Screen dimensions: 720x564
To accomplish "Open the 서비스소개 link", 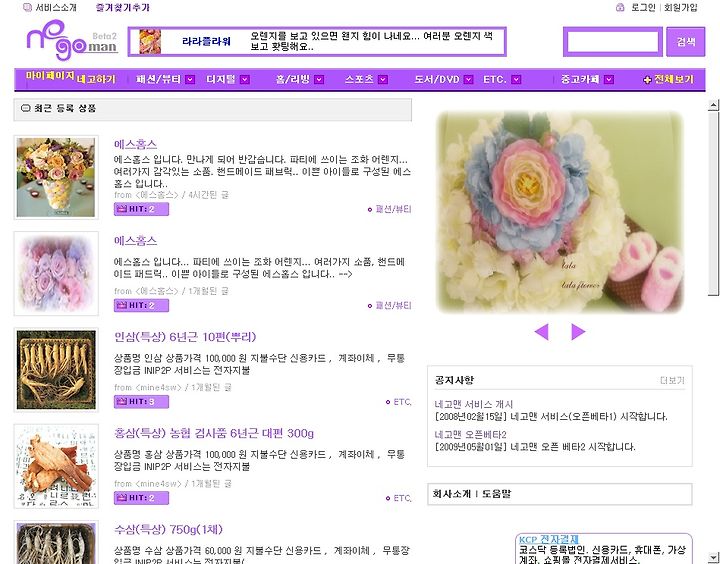I will coord(56,7).
